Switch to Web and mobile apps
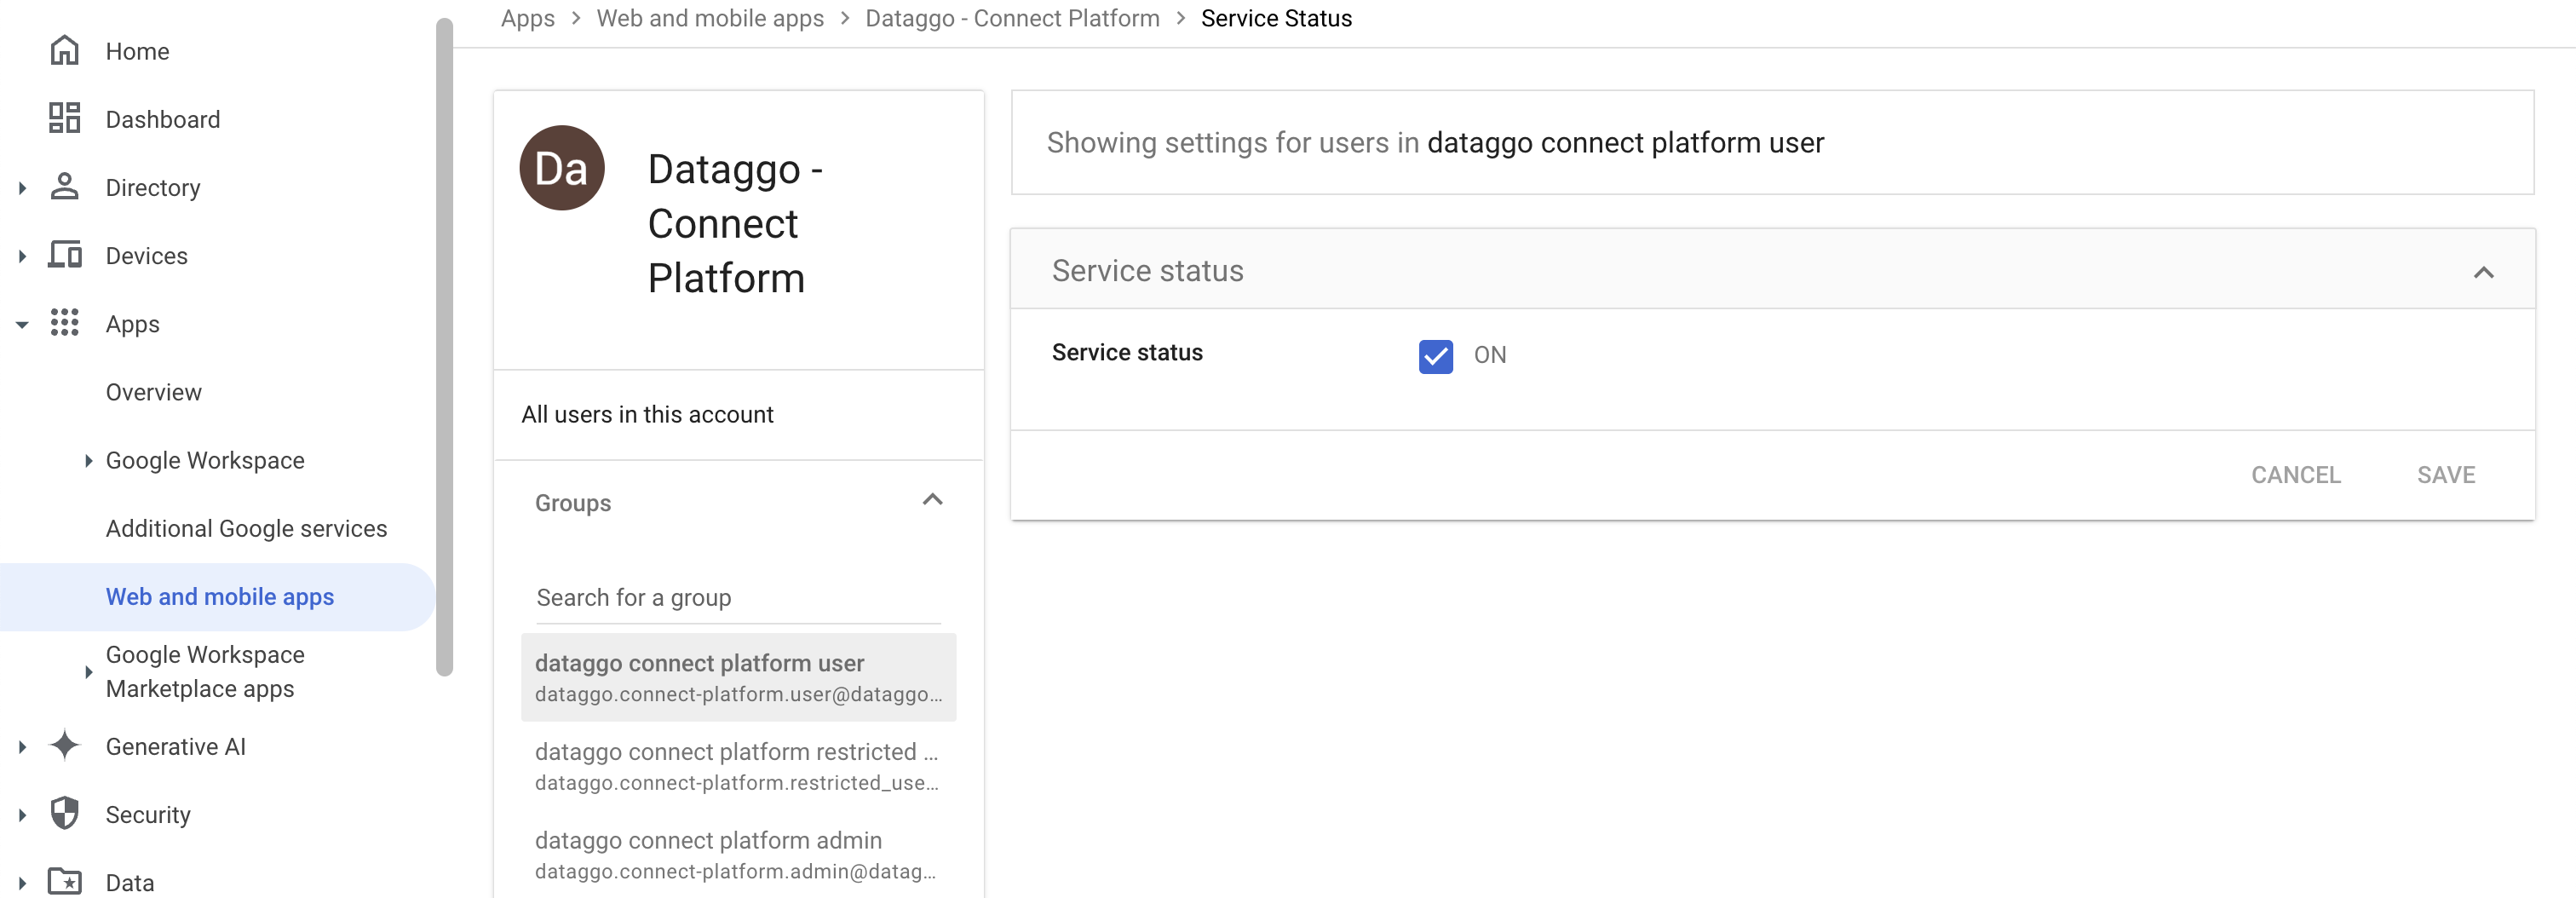2576x898 pixels. (220, 597)
